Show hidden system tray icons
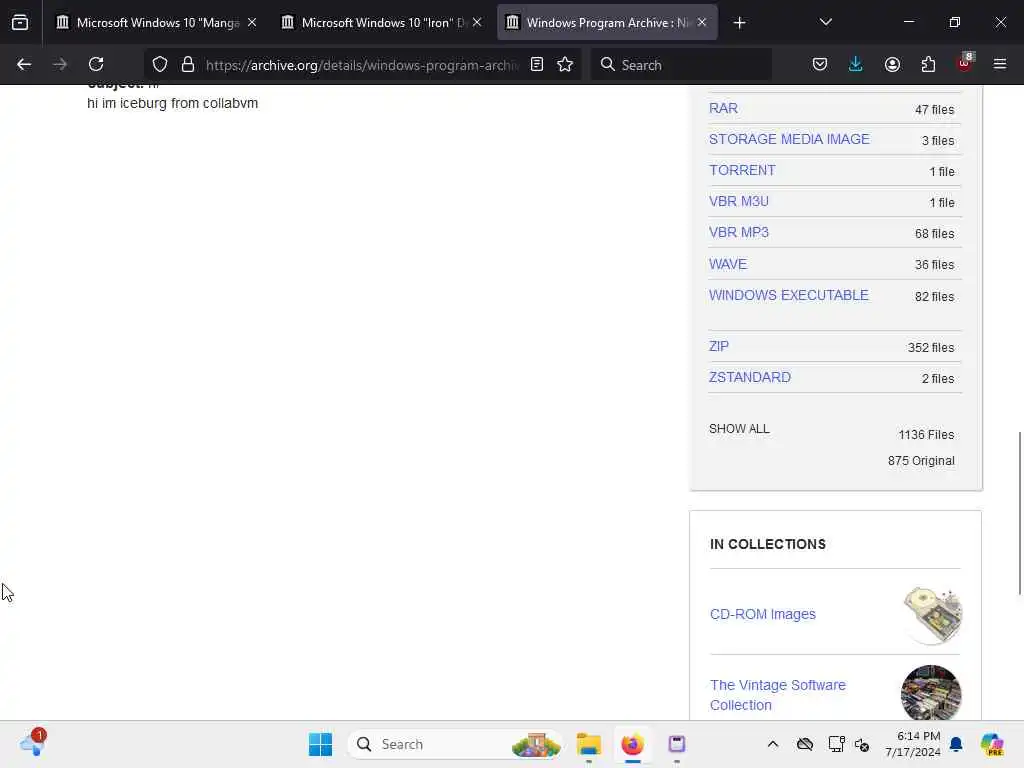This screenshot has height=768, width=1024. click(x=773, y=744)
